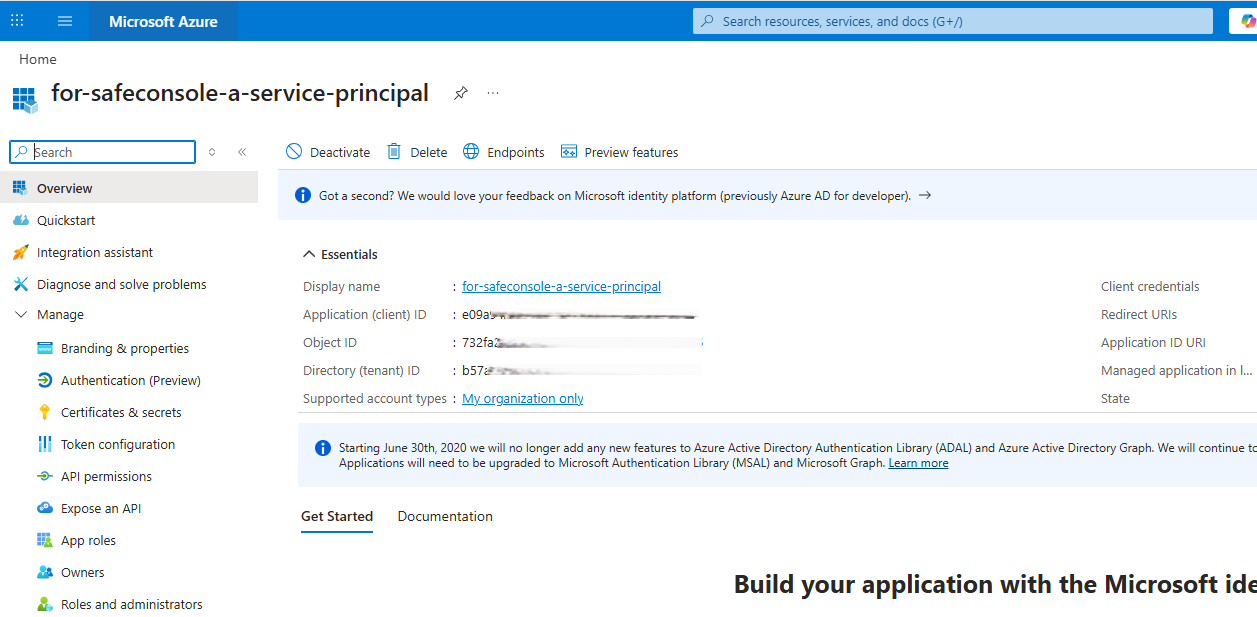This screenshot has width=1257, height=617.
Task: Collapse the Manage section chevron
Action: coord(20,314)
